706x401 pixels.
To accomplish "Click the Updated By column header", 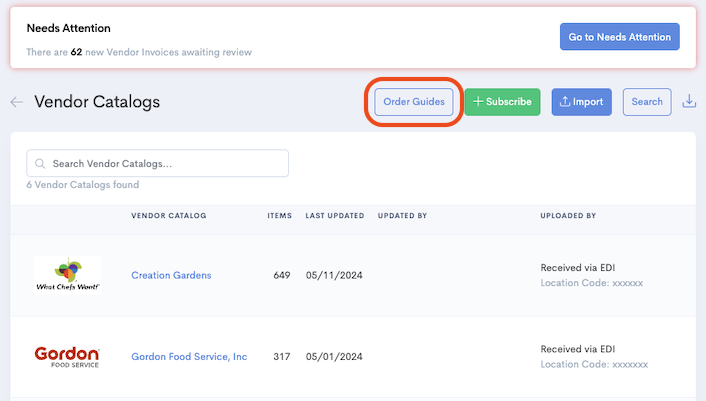I will coord(402,216).
